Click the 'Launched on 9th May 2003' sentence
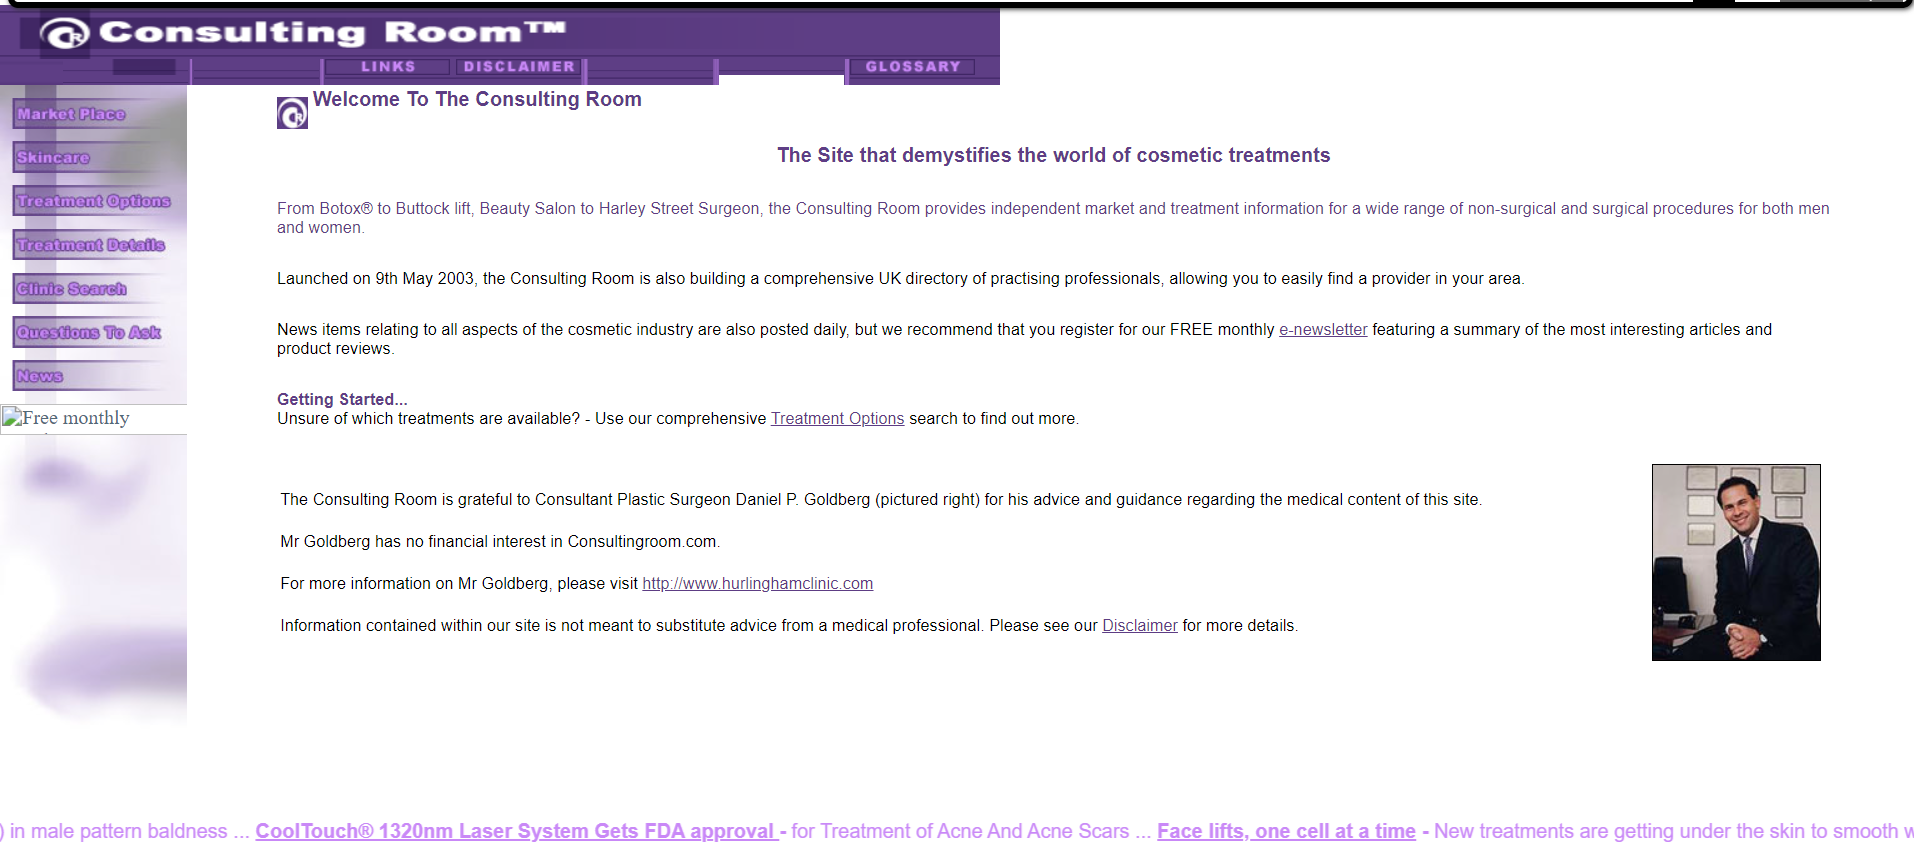The height and width of the screenshot is (845, 1914). tap(900, 279)
